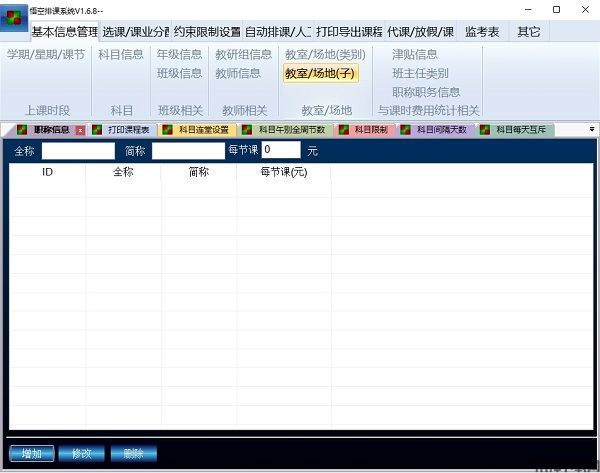
Task: Open the 打印导出课程 ribbon tab
Action: click(x=349, y=31)
